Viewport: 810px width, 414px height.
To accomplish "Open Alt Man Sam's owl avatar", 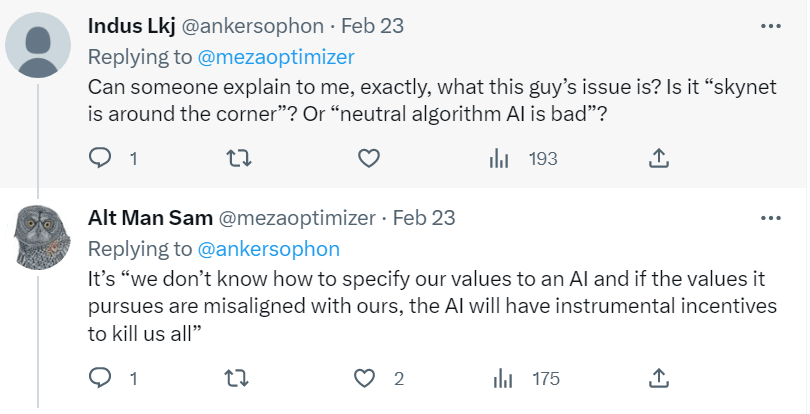I will pyautogui.click(x=37, y=237).
